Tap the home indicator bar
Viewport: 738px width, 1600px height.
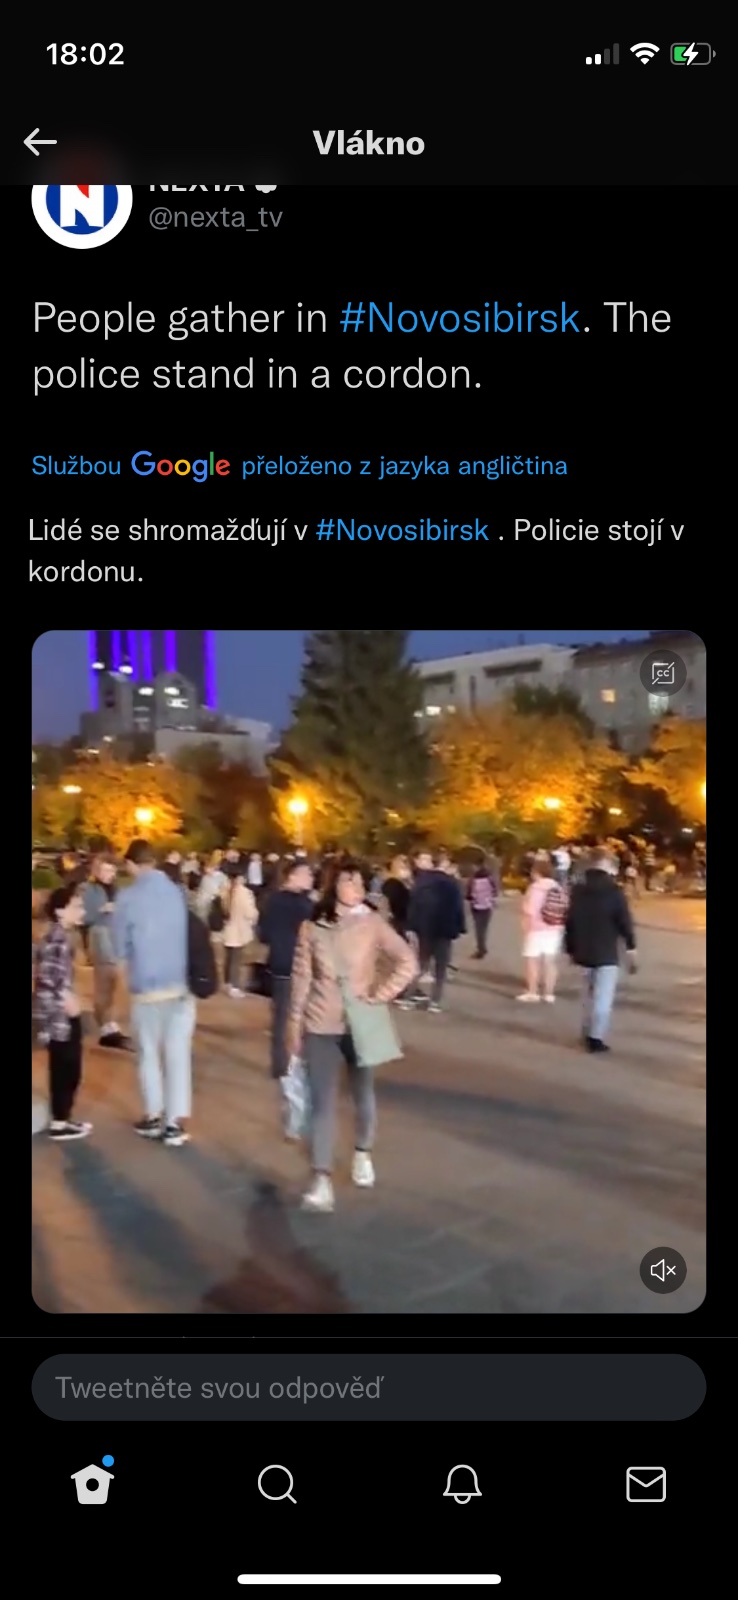(369, 1579)
